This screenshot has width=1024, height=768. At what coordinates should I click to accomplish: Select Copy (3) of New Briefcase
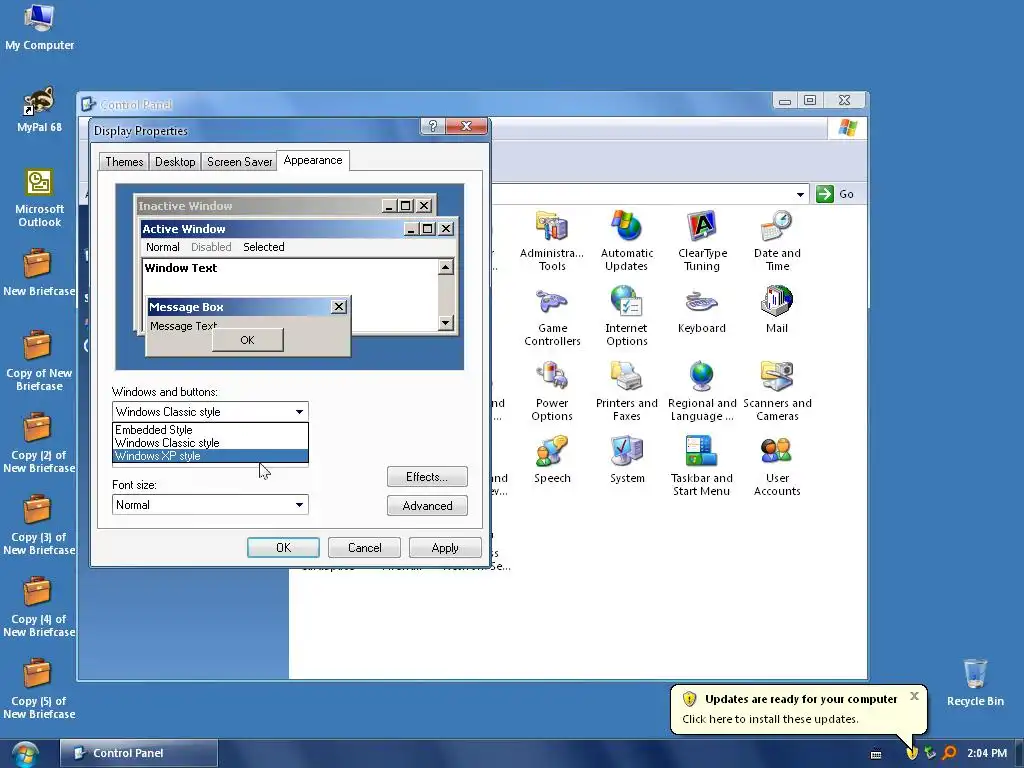pyautogui.click(x=39, y=526)
